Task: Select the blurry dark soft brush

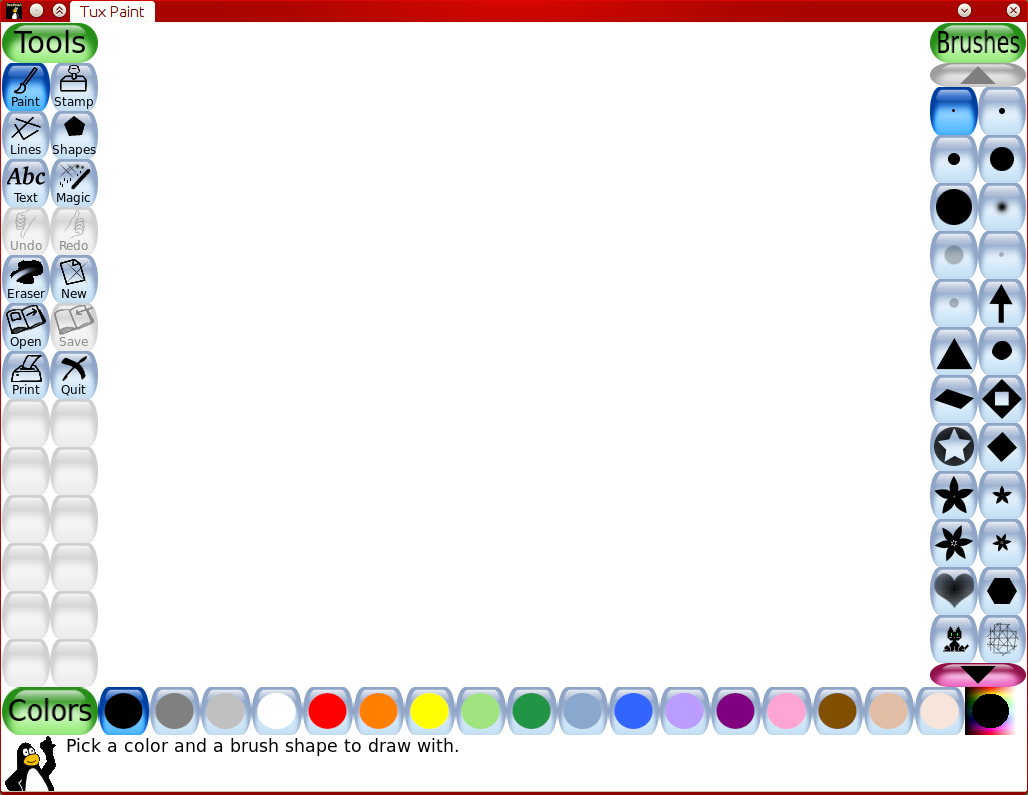Action: (x=1001, y=207)
